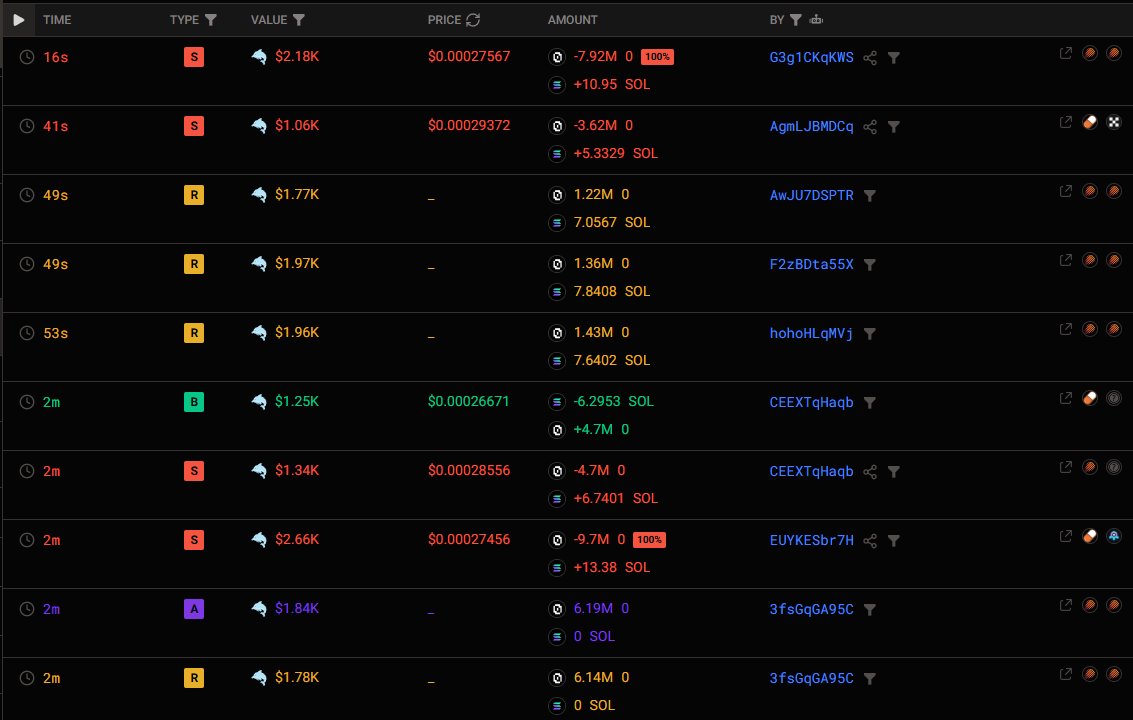Select price $0.00029372
The height and width of the screenshot is (720, 1133).
coord(469,125)
